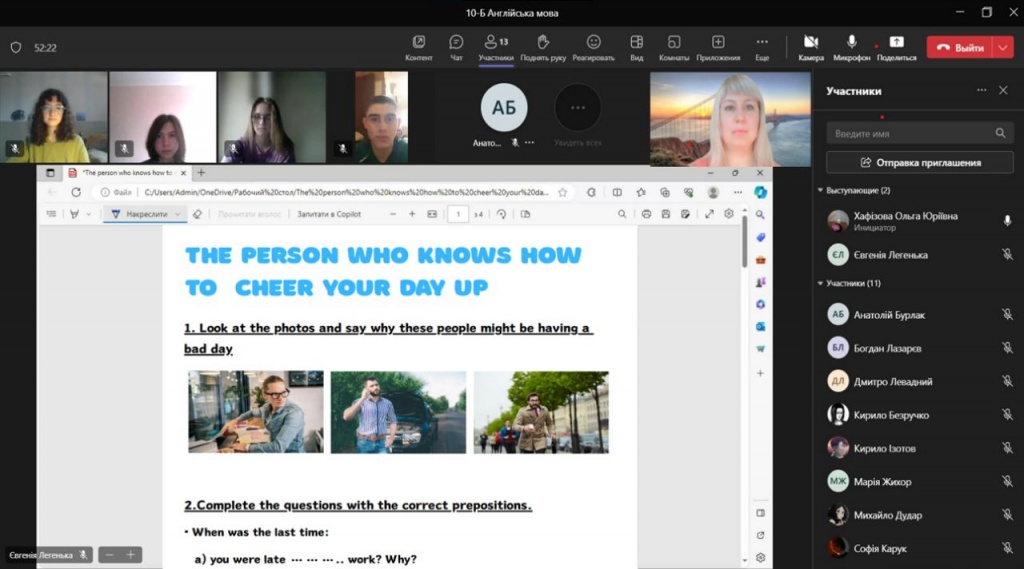Zoom in shared content with plus button
The width and height of the screenshot is (1024, 569).
coord(130,554)
